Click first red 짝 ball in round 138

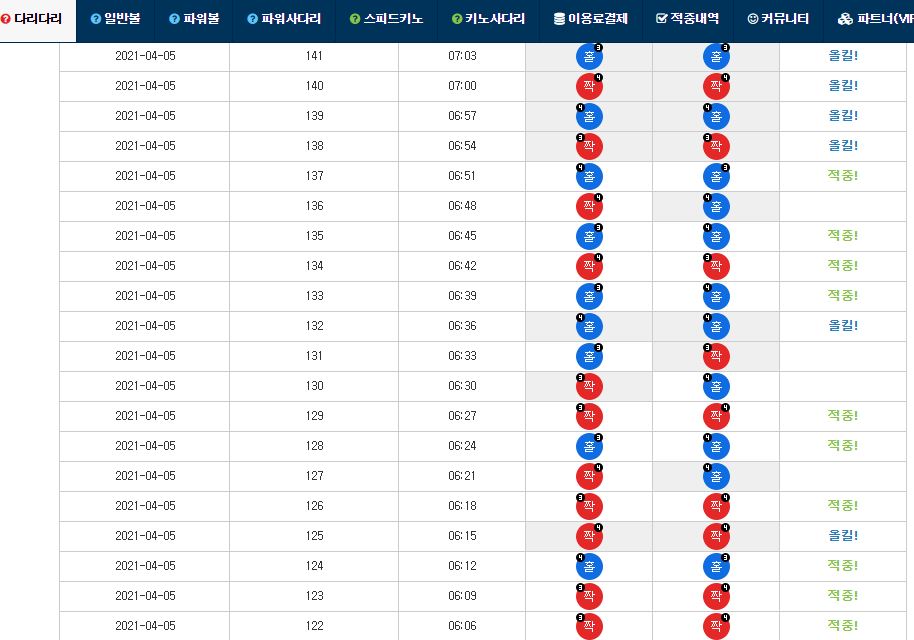[x=589, y=146]
